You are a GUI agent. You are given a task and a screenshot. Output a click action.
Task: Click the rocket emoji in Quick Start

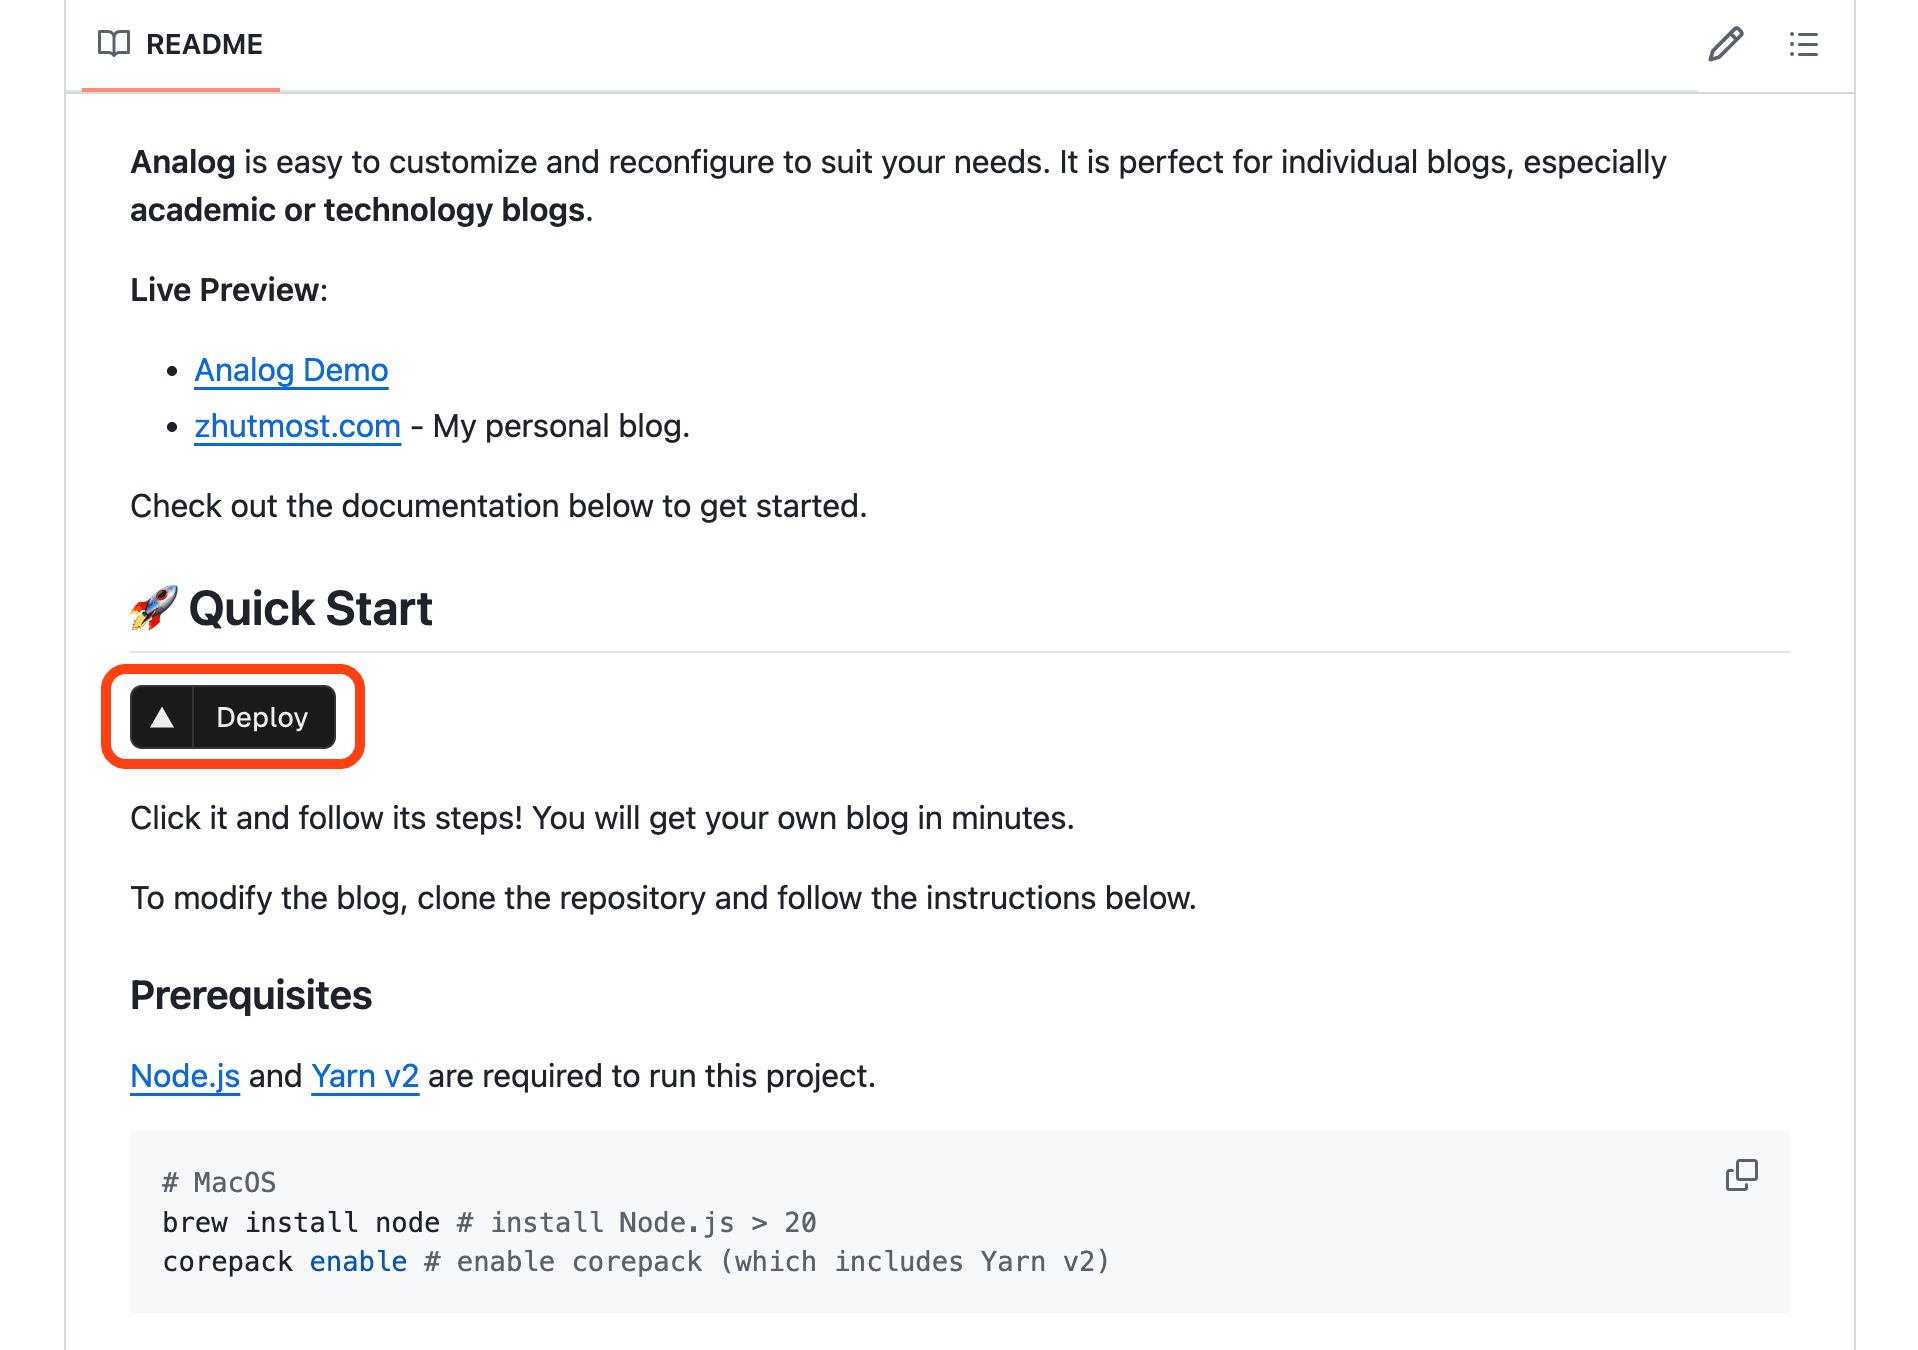(x=152, y=608)
